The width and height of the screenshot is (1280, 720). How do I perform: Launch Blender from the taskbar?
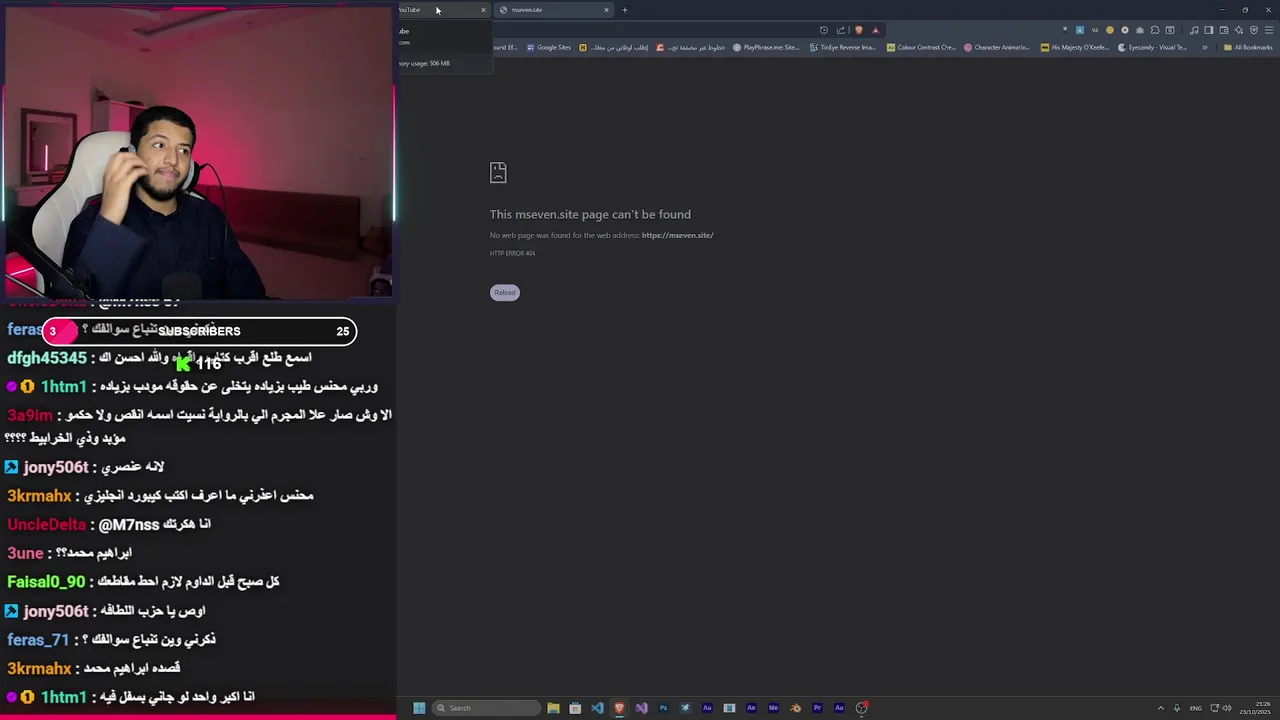click(x=795, y=708)
